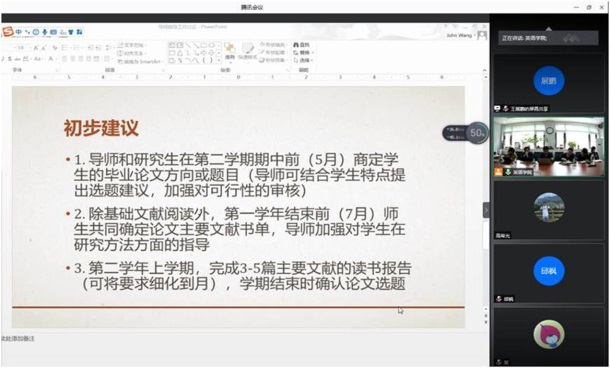Image resolution: width=610 pixels, height=368 pixels.
Task: Collapse the ribbon using the up chevron
Action: click(x=484, y=70)
